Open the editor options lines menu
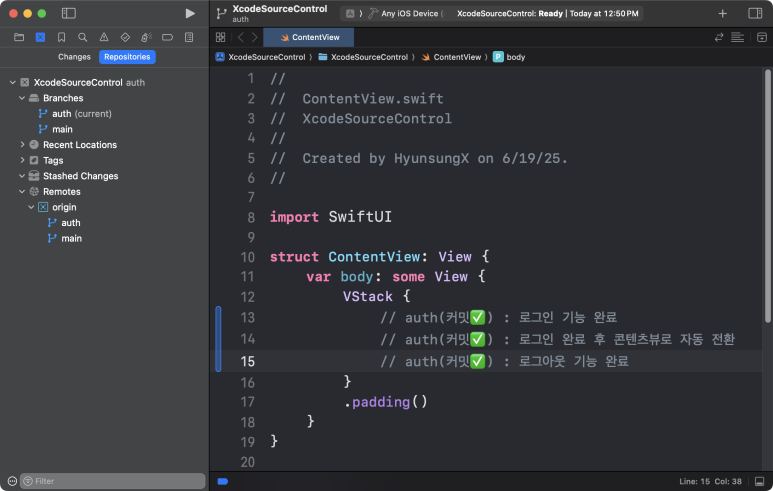773x491 pixels. (738, 37)
